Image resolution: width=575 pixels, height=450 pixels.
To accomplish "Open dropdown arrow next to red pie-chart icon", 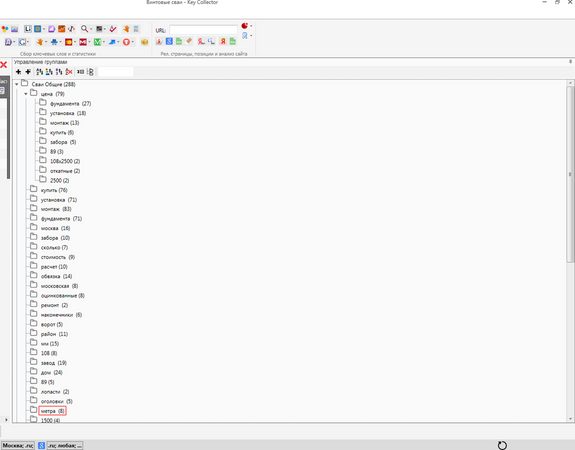I will [251, 26].
